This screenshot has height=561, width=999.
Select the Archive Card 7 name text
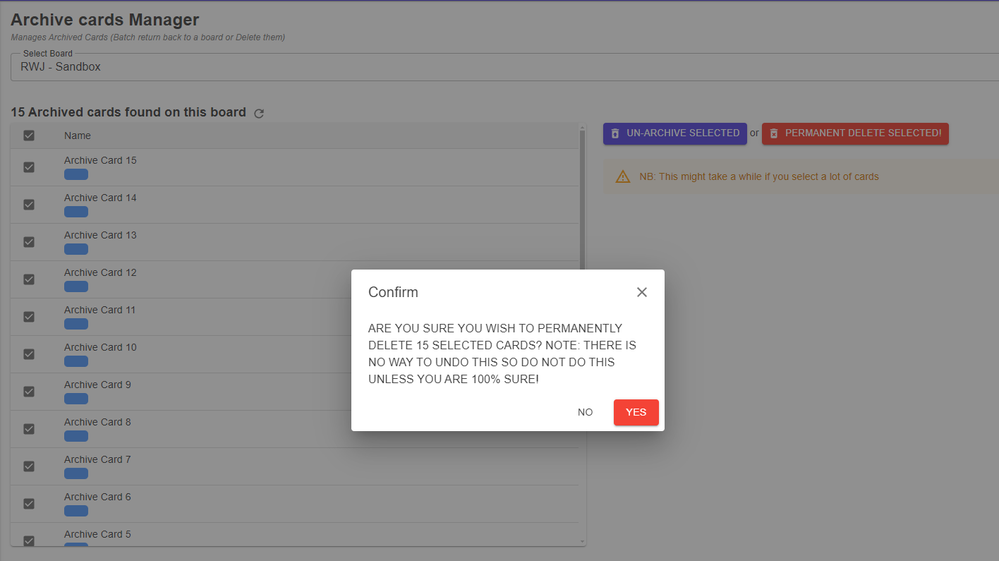tap(97, 460)
